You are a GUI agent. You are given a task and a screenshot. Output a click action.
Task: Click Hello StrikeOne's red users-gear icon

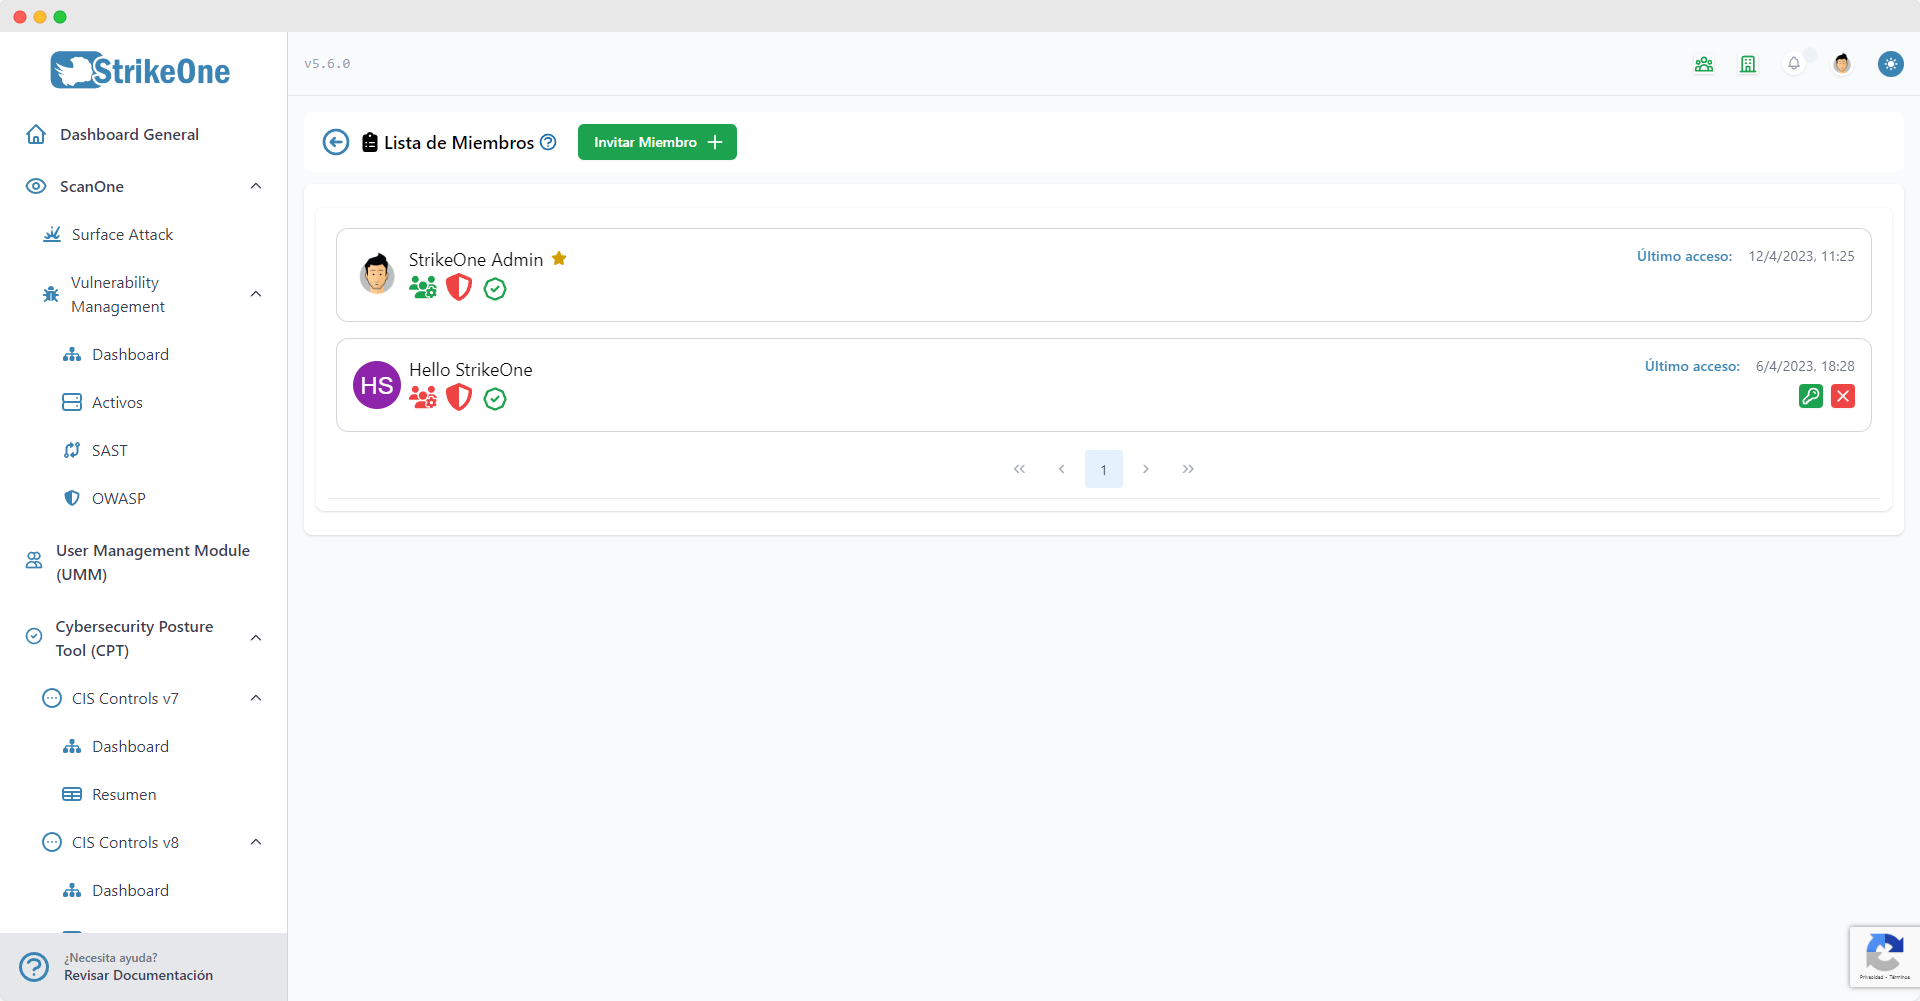[423, 398]
